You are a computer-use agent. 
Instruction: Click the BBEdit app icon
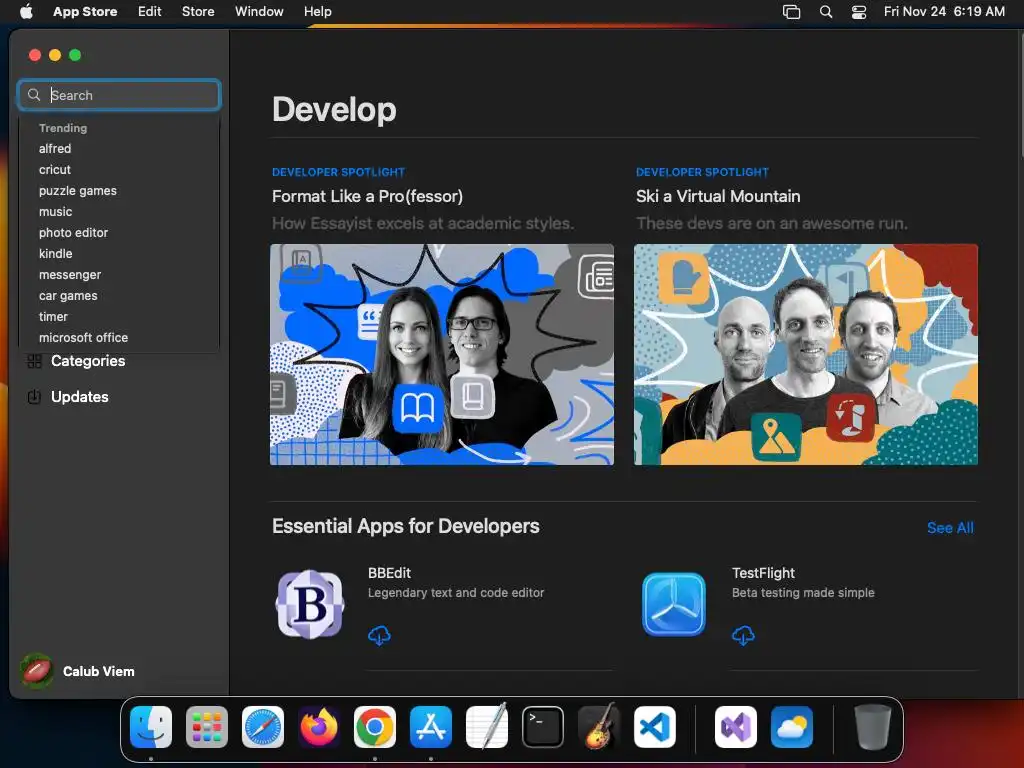(x=310, y=604)
